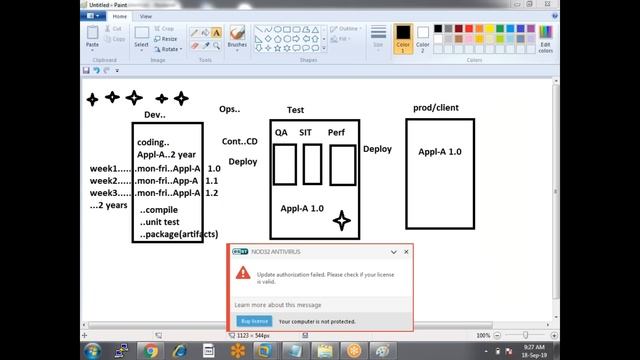Click the zoom in plus button
Screen dimensions: 640x360
point(554,336)
